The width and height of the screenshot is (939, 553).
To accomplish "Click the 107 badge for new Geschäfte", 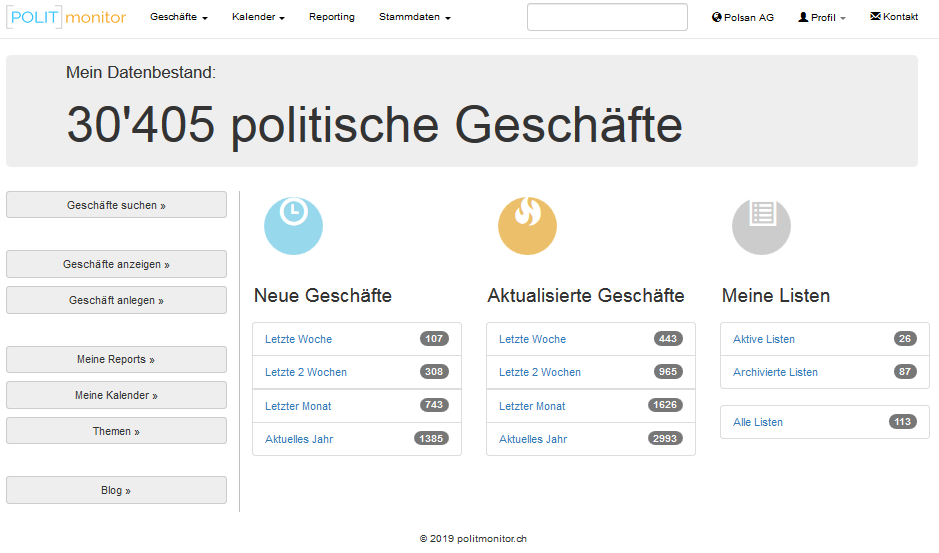I will pos(434,339).
